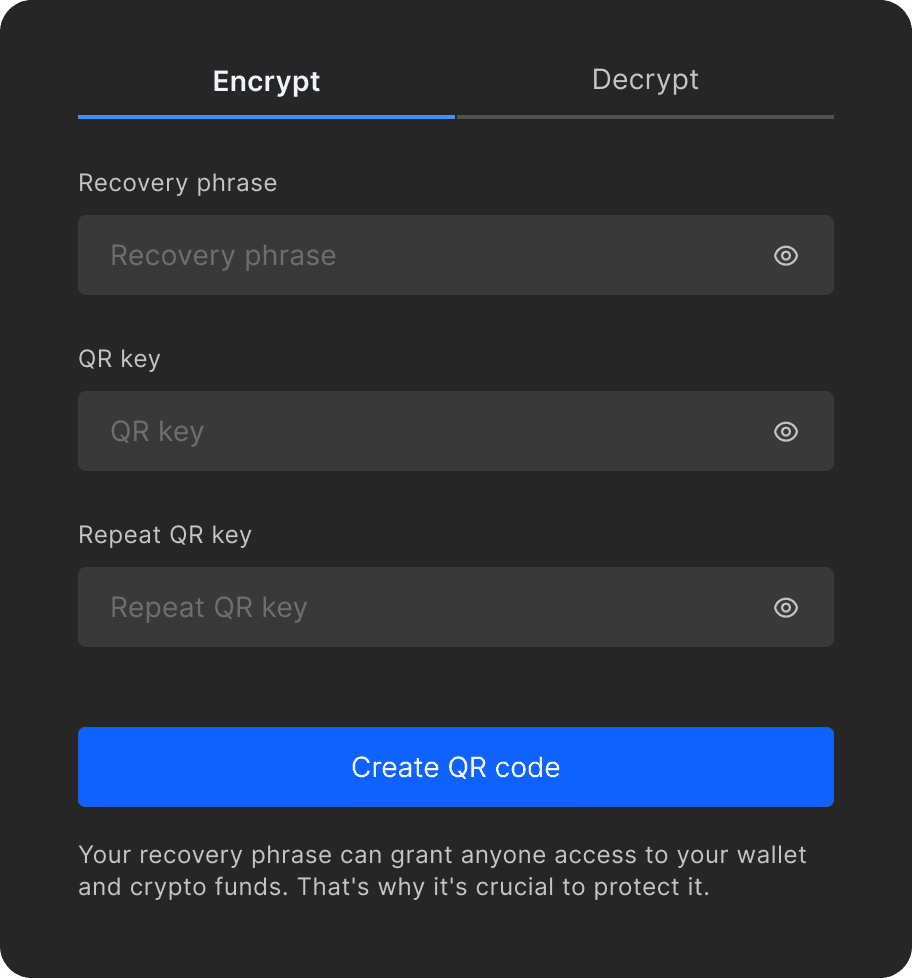Show the Repeat QR key entry

coord(786,608)
